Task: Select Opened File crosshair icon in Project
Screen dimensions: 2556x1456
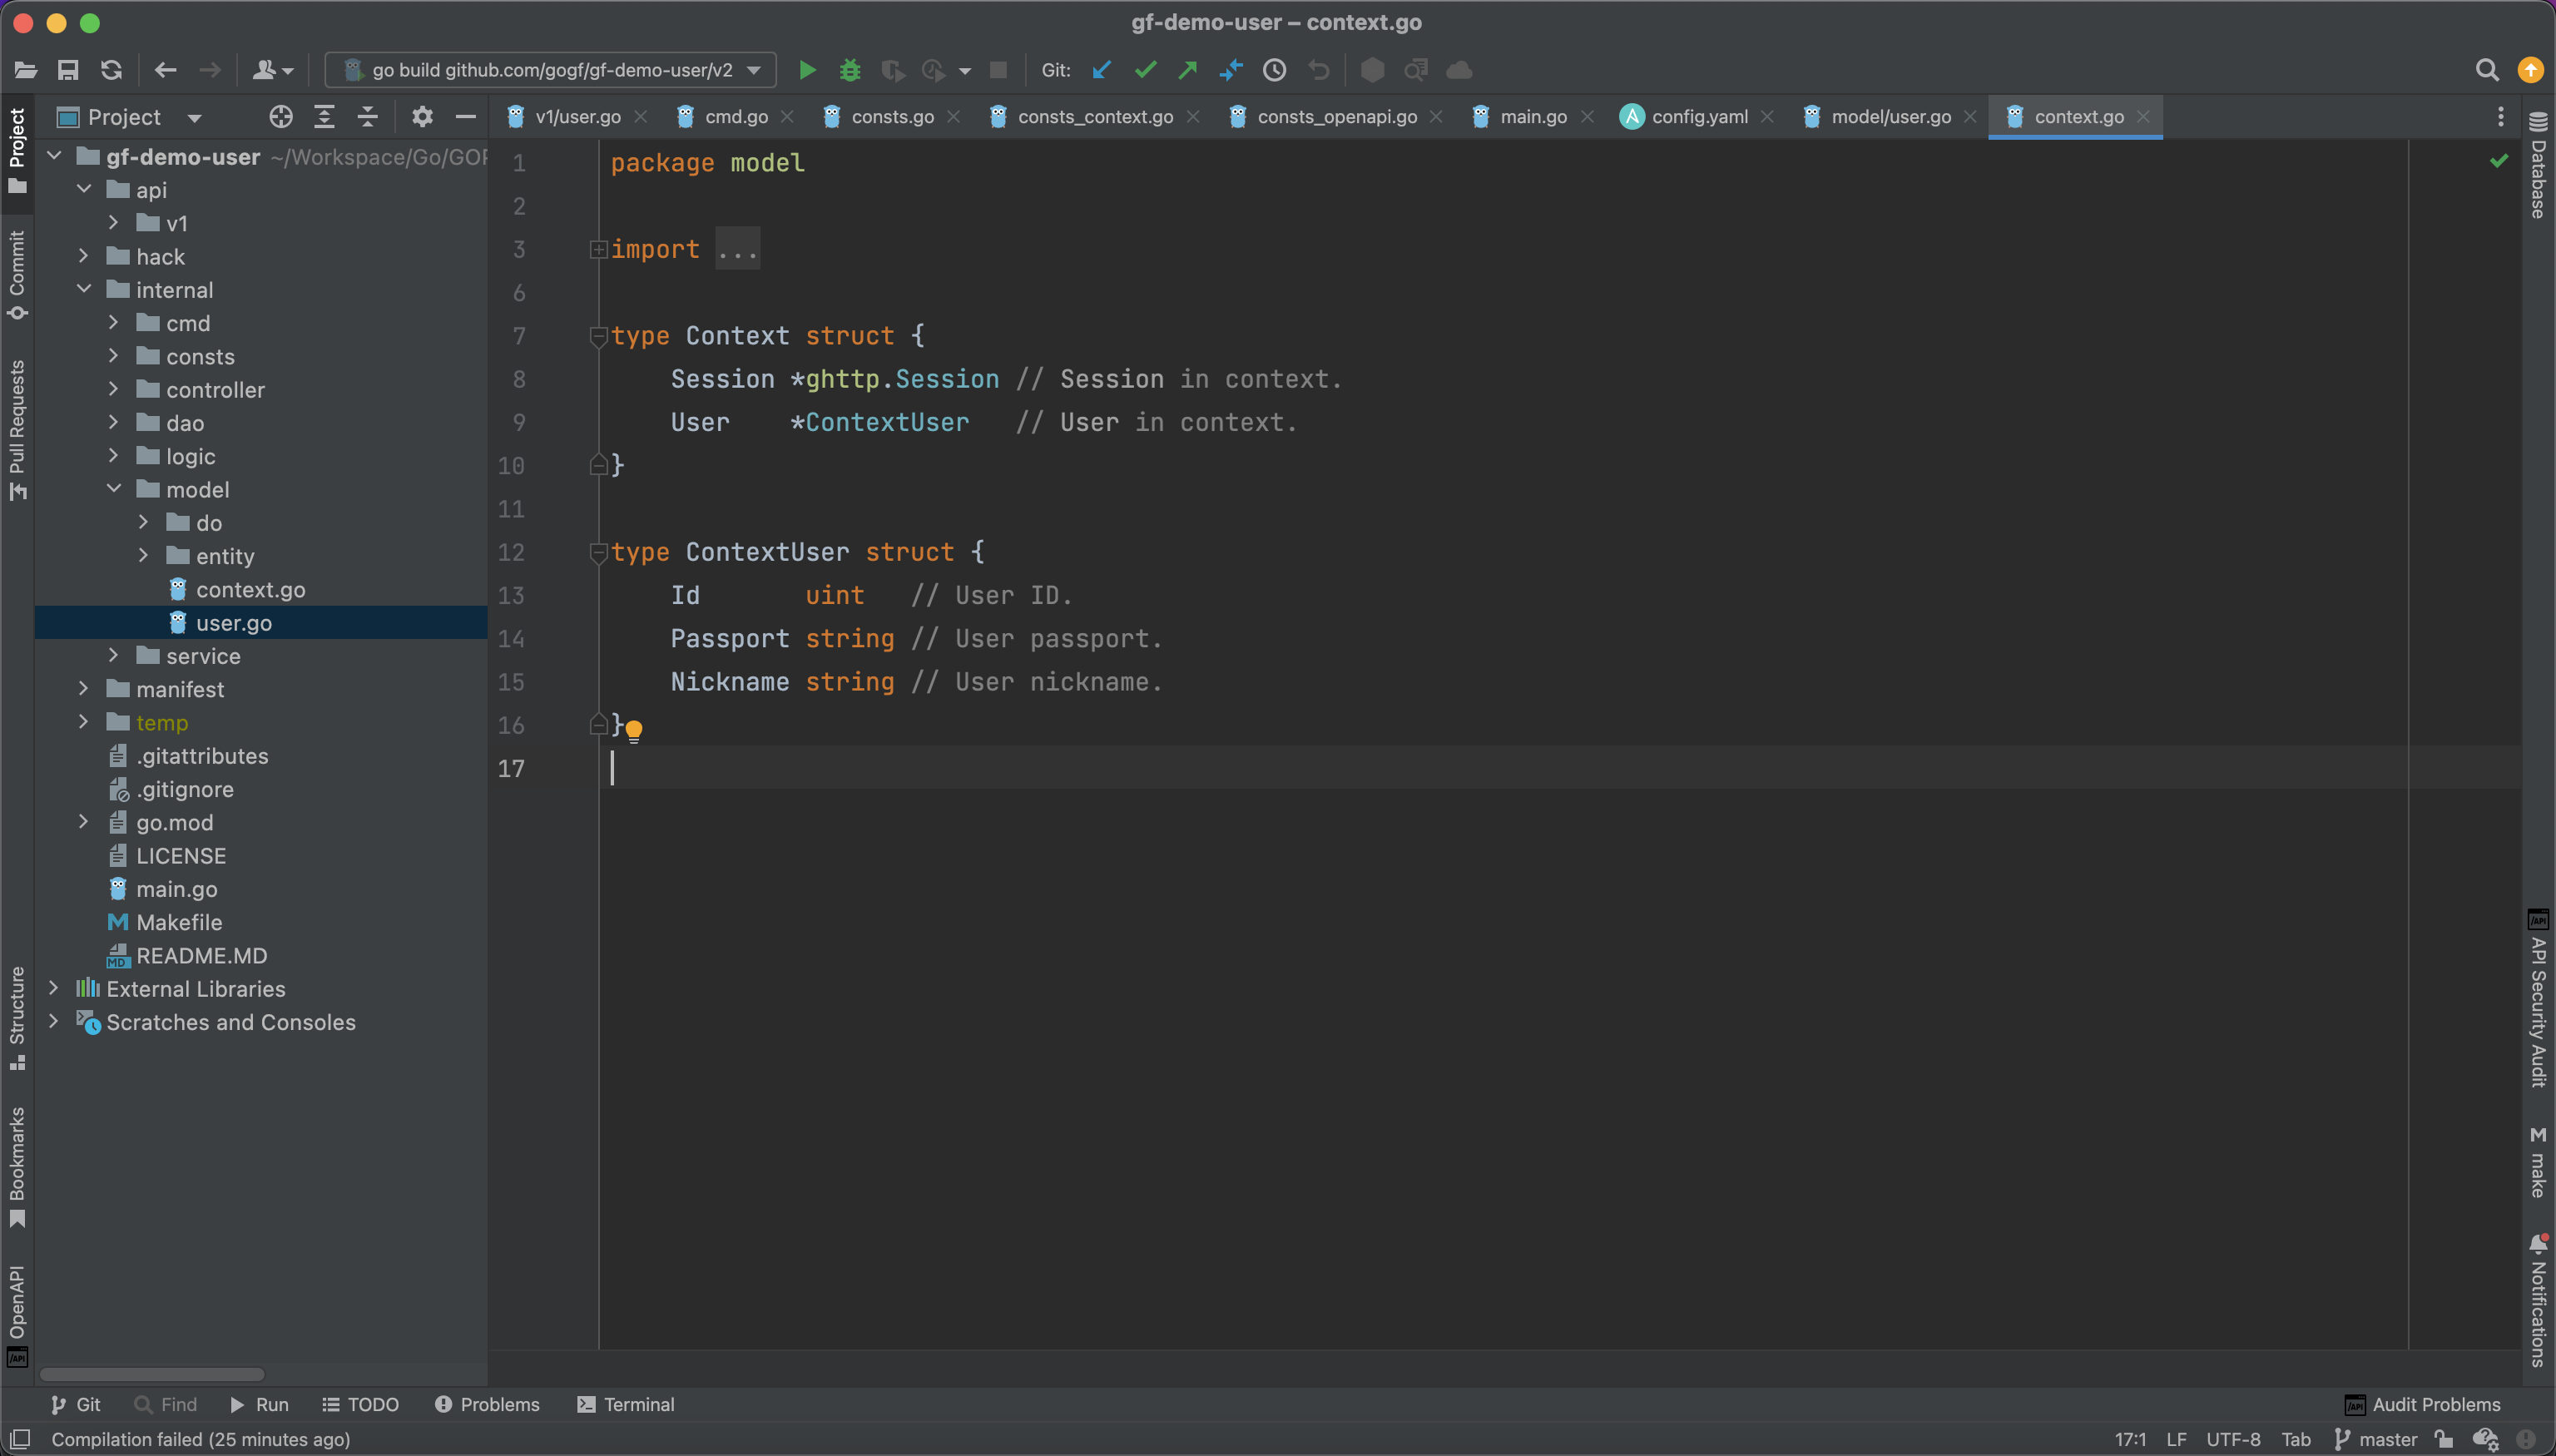Action: 281,117
